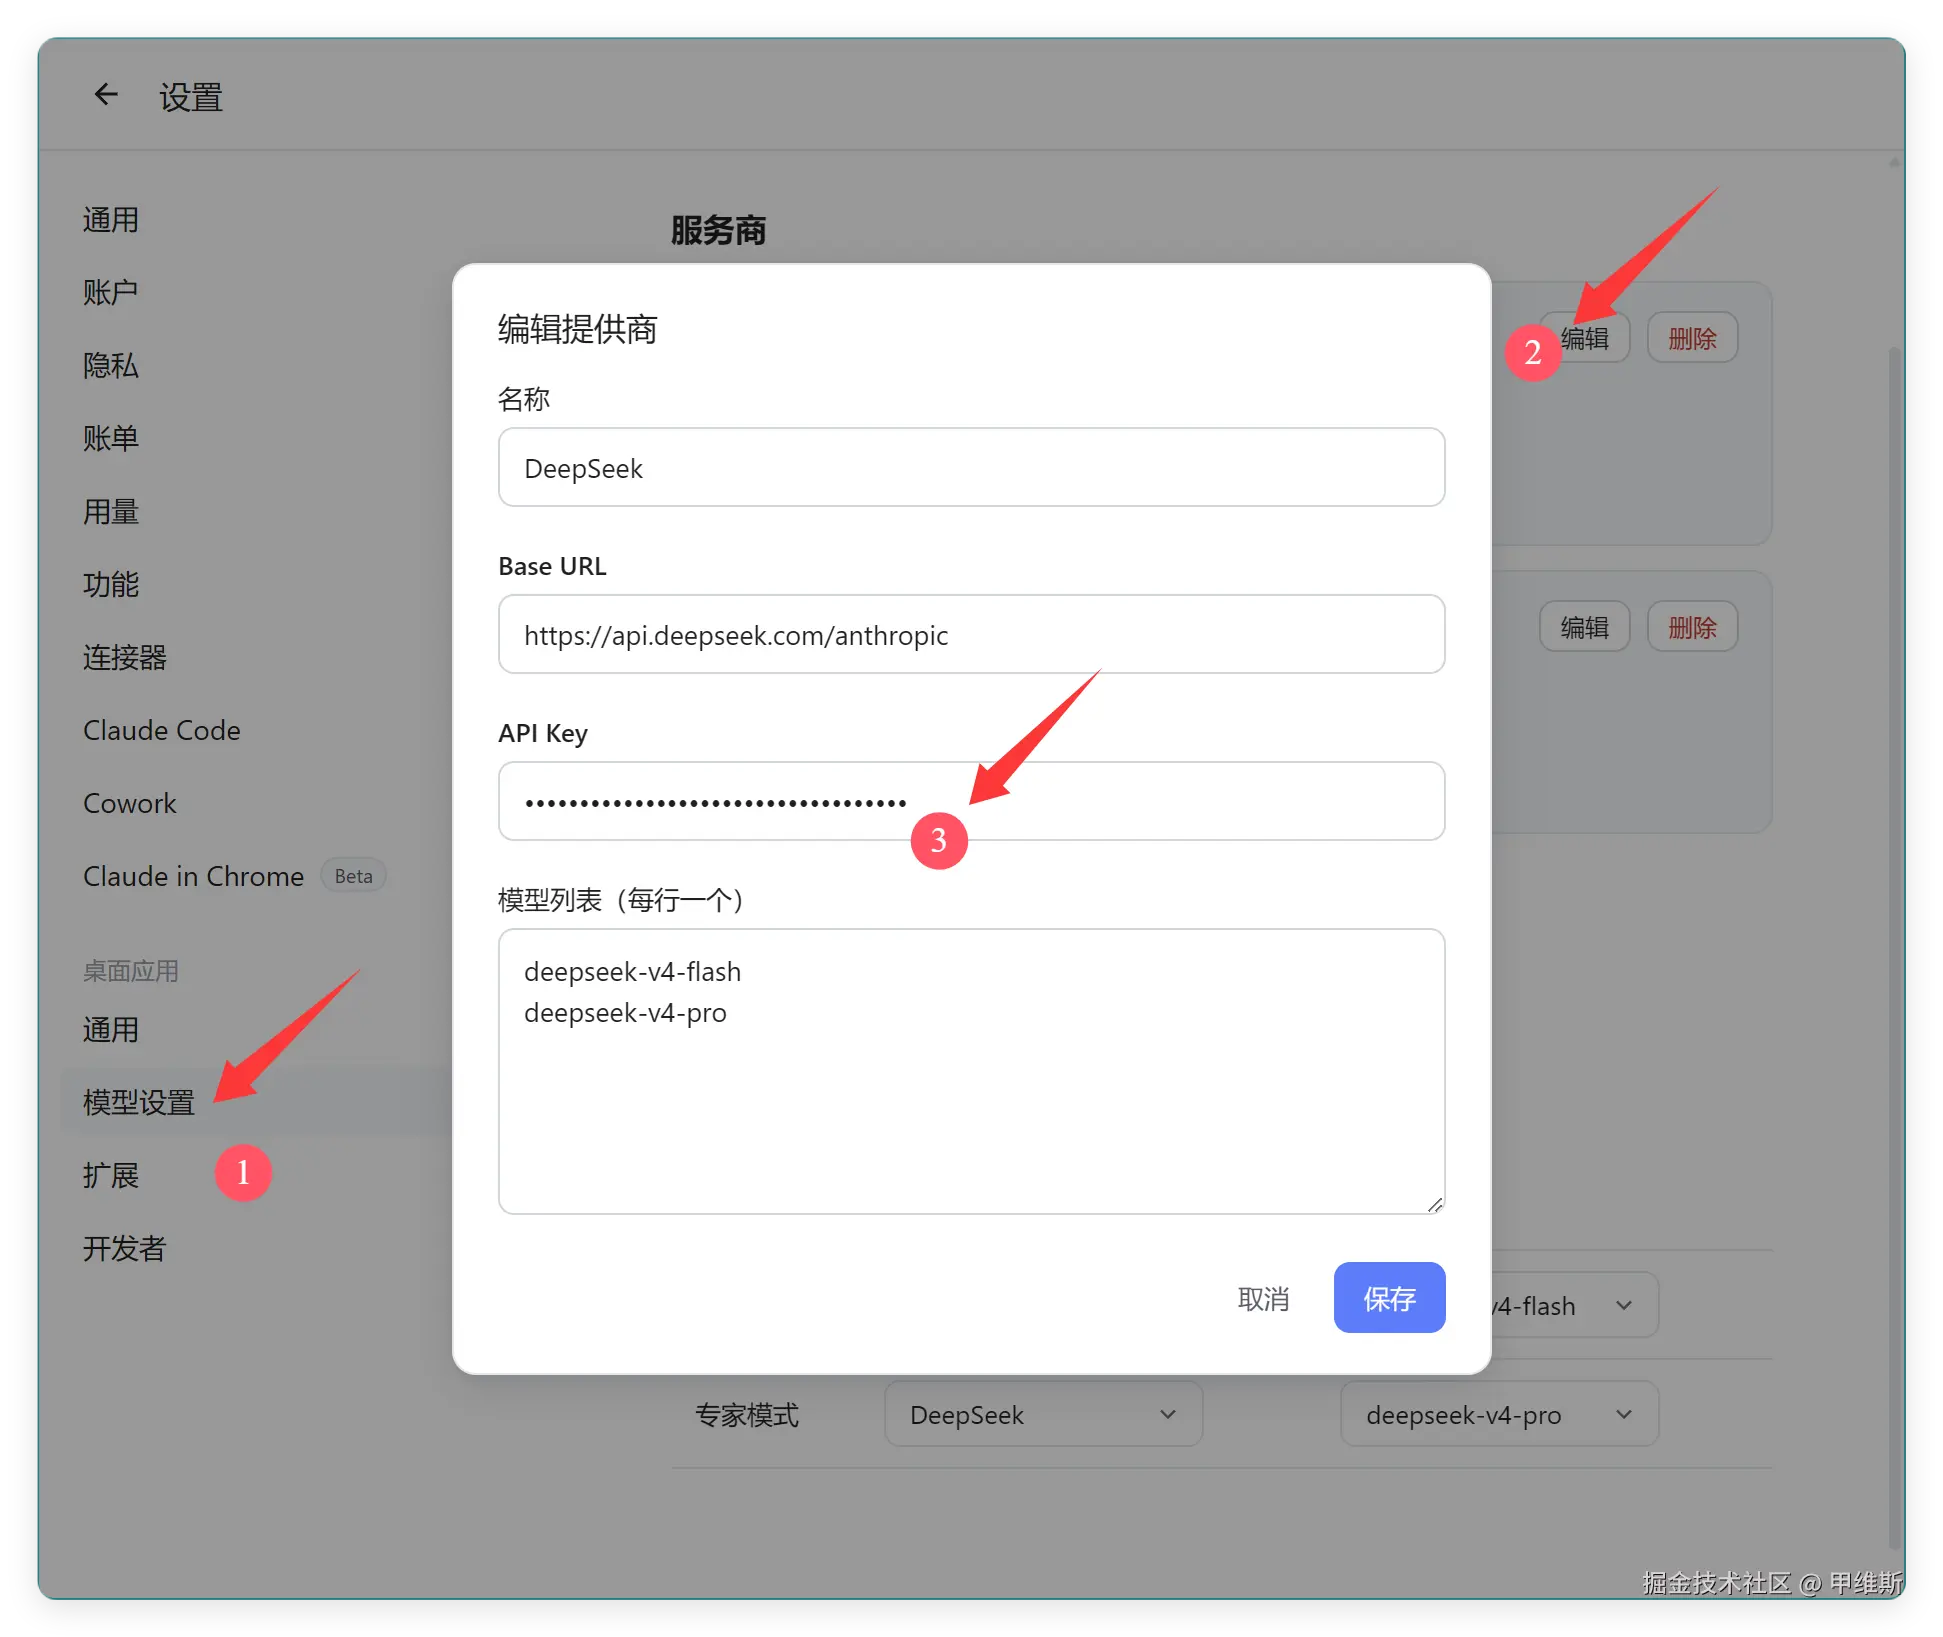Select 通用 under the 桌面应用 group
Viewport: 1943px width, 1637px height.
[111, 1030]
